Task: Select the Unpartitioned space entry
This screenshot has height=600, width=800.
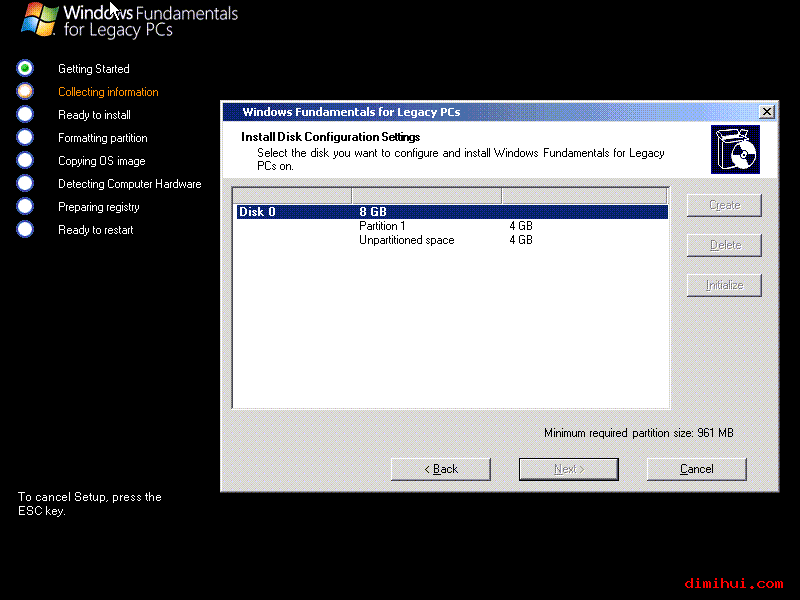Action: tap(407, 240)
